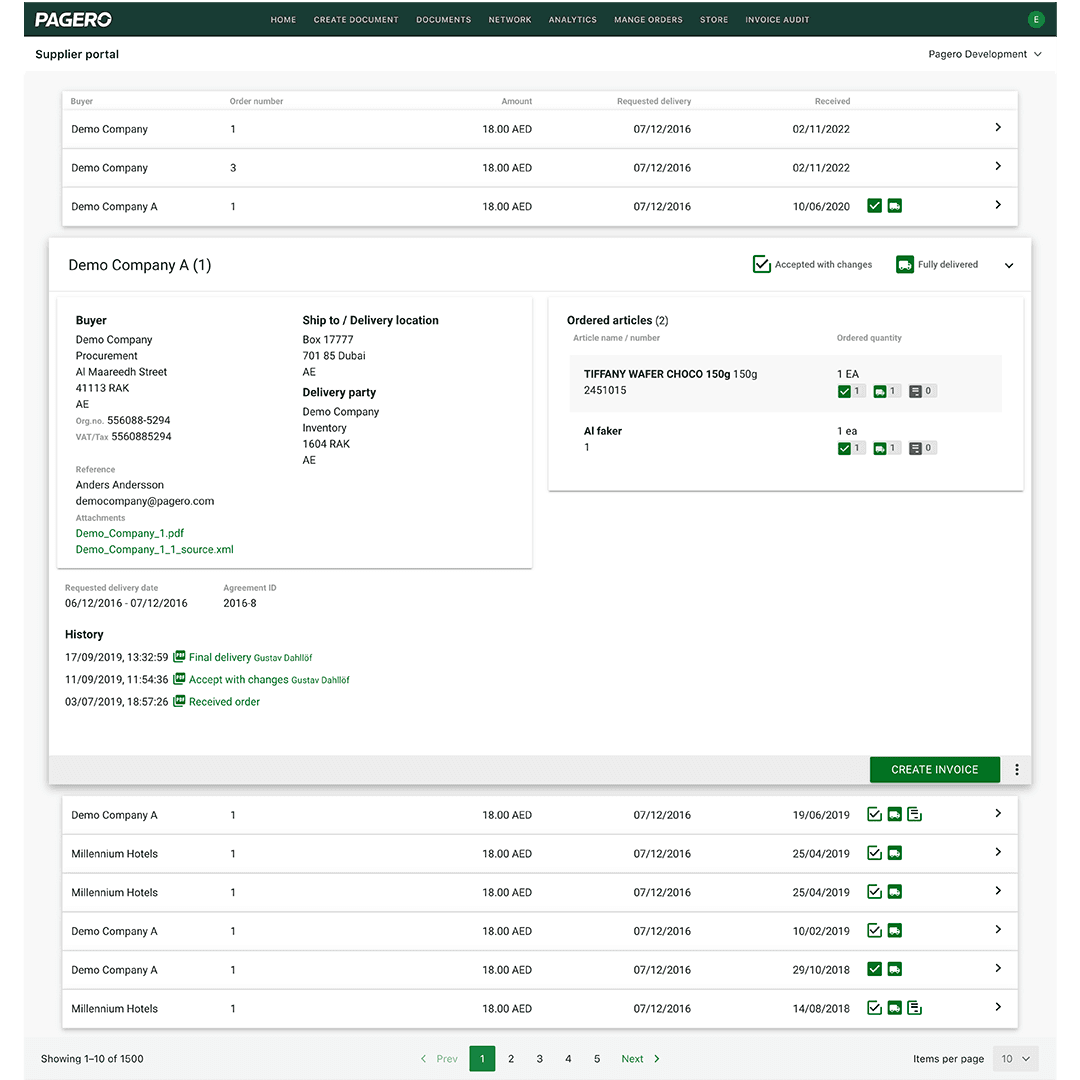
Task: Click accepted icon in the 14/08/2018 row
Action: pyautogui.click(x=874, y=1008)
